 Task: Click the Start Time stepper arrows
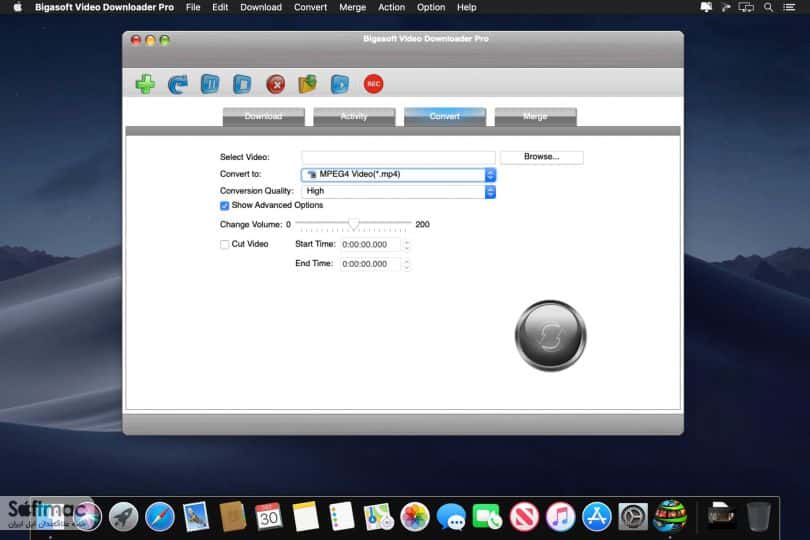point(407,244)
